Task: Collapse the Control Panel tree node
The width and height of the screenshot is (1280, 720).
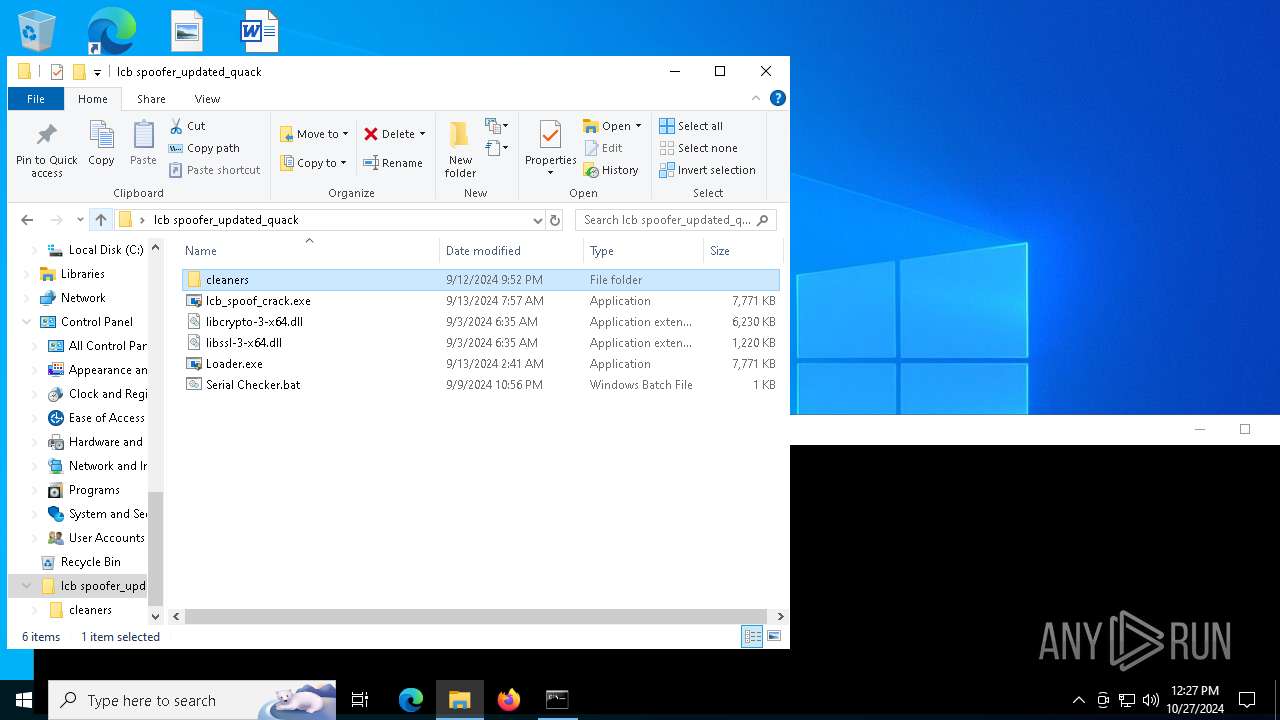Action: 27,322
